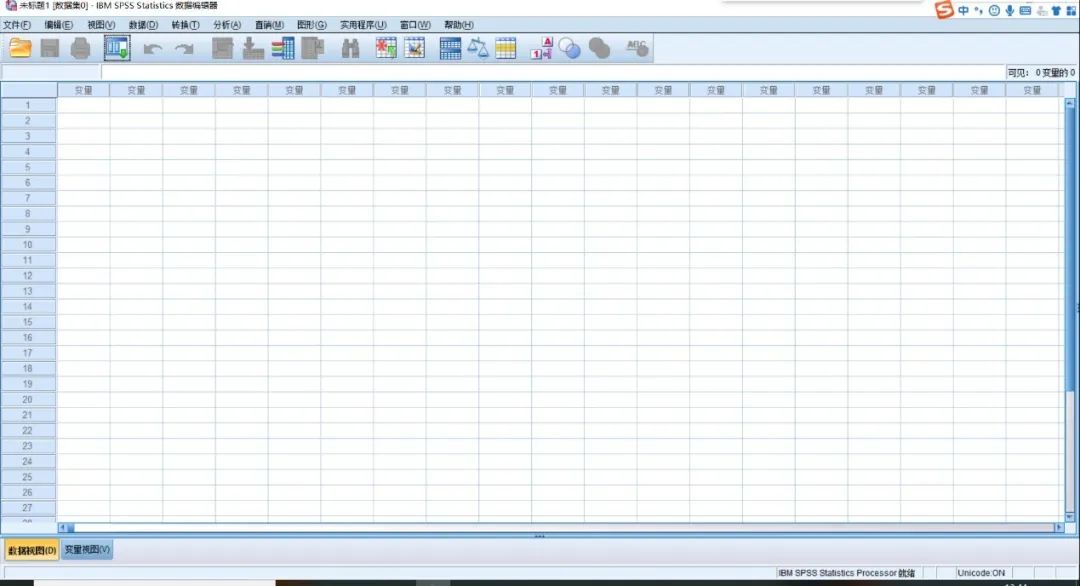Open the 窗口(W) menu

[x=415, y=25]
